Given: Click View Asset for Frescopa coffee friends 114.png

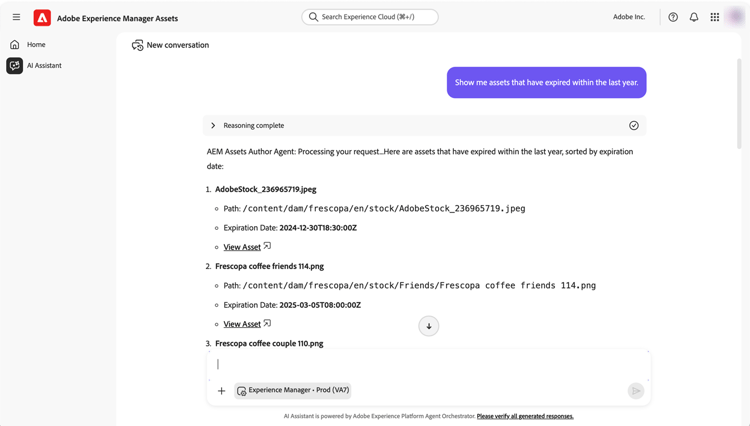Looking at the screenshot, I should 242,324.
